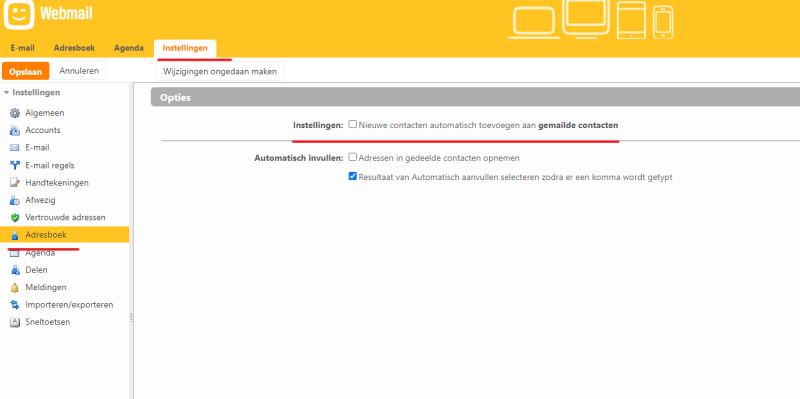Viewport: 800px width, 399px height.
Task: Open Afwezig out-of-office icon
Action: tap(15, 200)
